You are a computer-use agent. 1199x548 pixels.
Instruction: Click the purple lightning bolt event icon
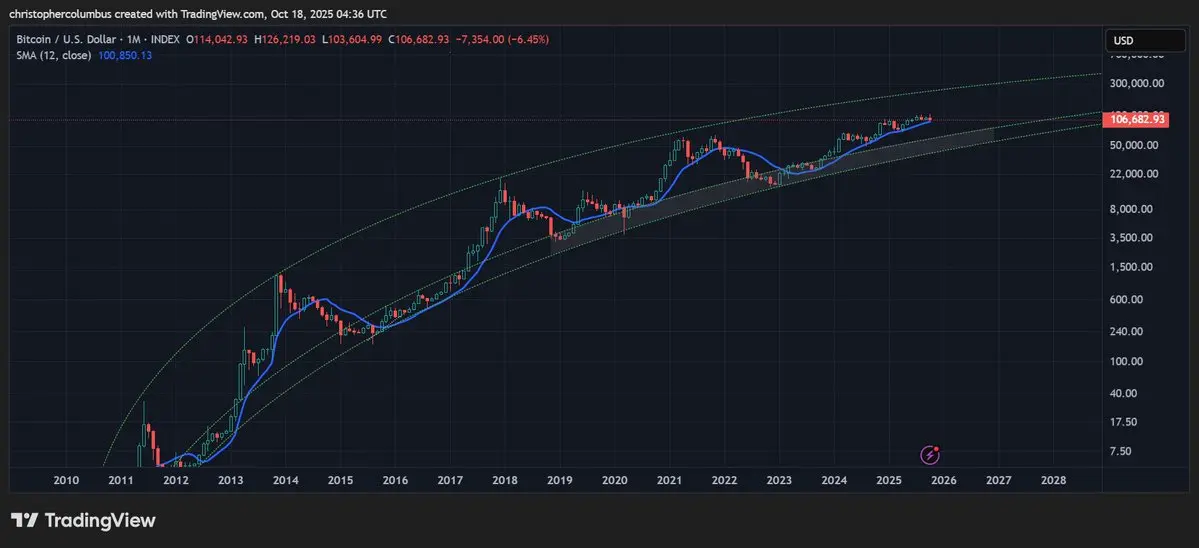click(x=929, y=456)
